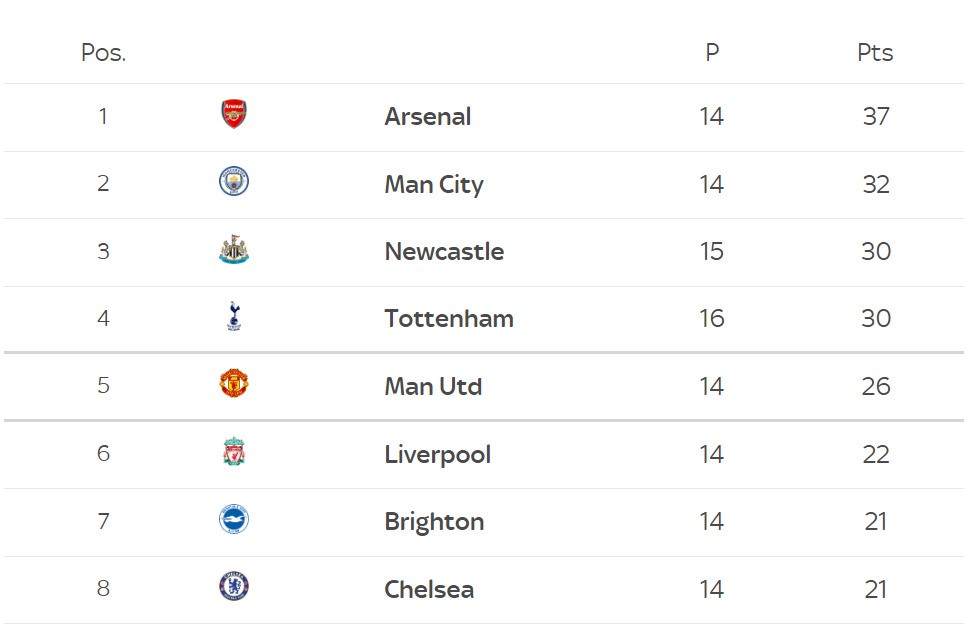Image resolution: width=967 pixels, height=626 pixels.
Task: Click Arsenal's 37 points value
Action: pos(875,116)
